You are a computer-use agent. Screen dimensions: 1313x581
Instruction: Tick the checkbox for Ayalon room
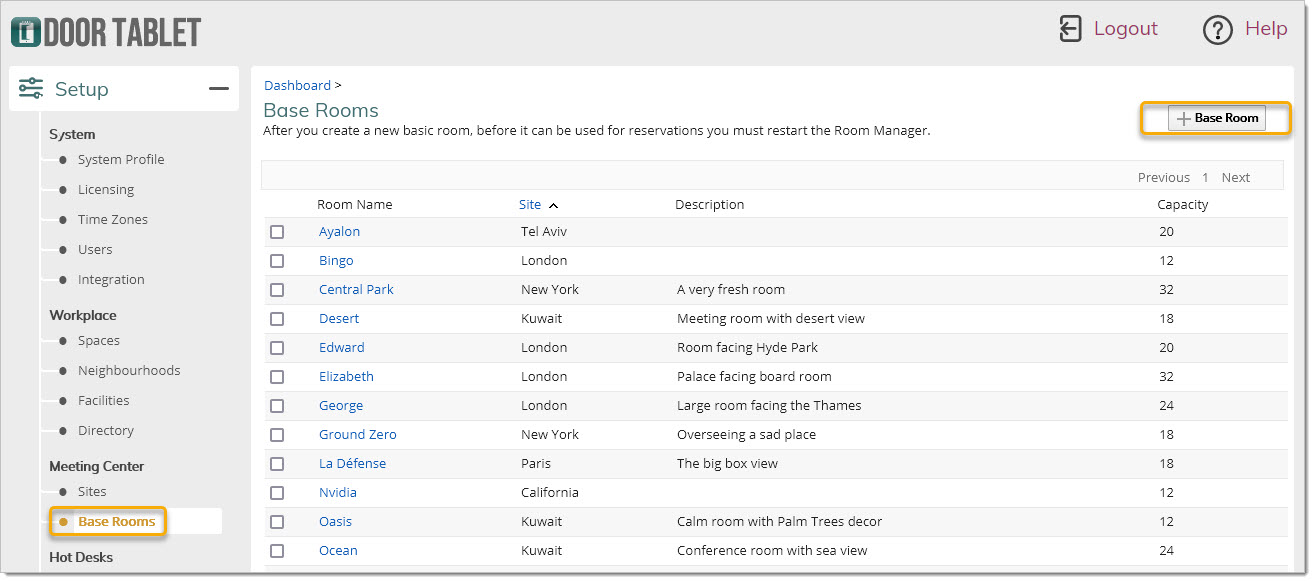tap(277, 232)
